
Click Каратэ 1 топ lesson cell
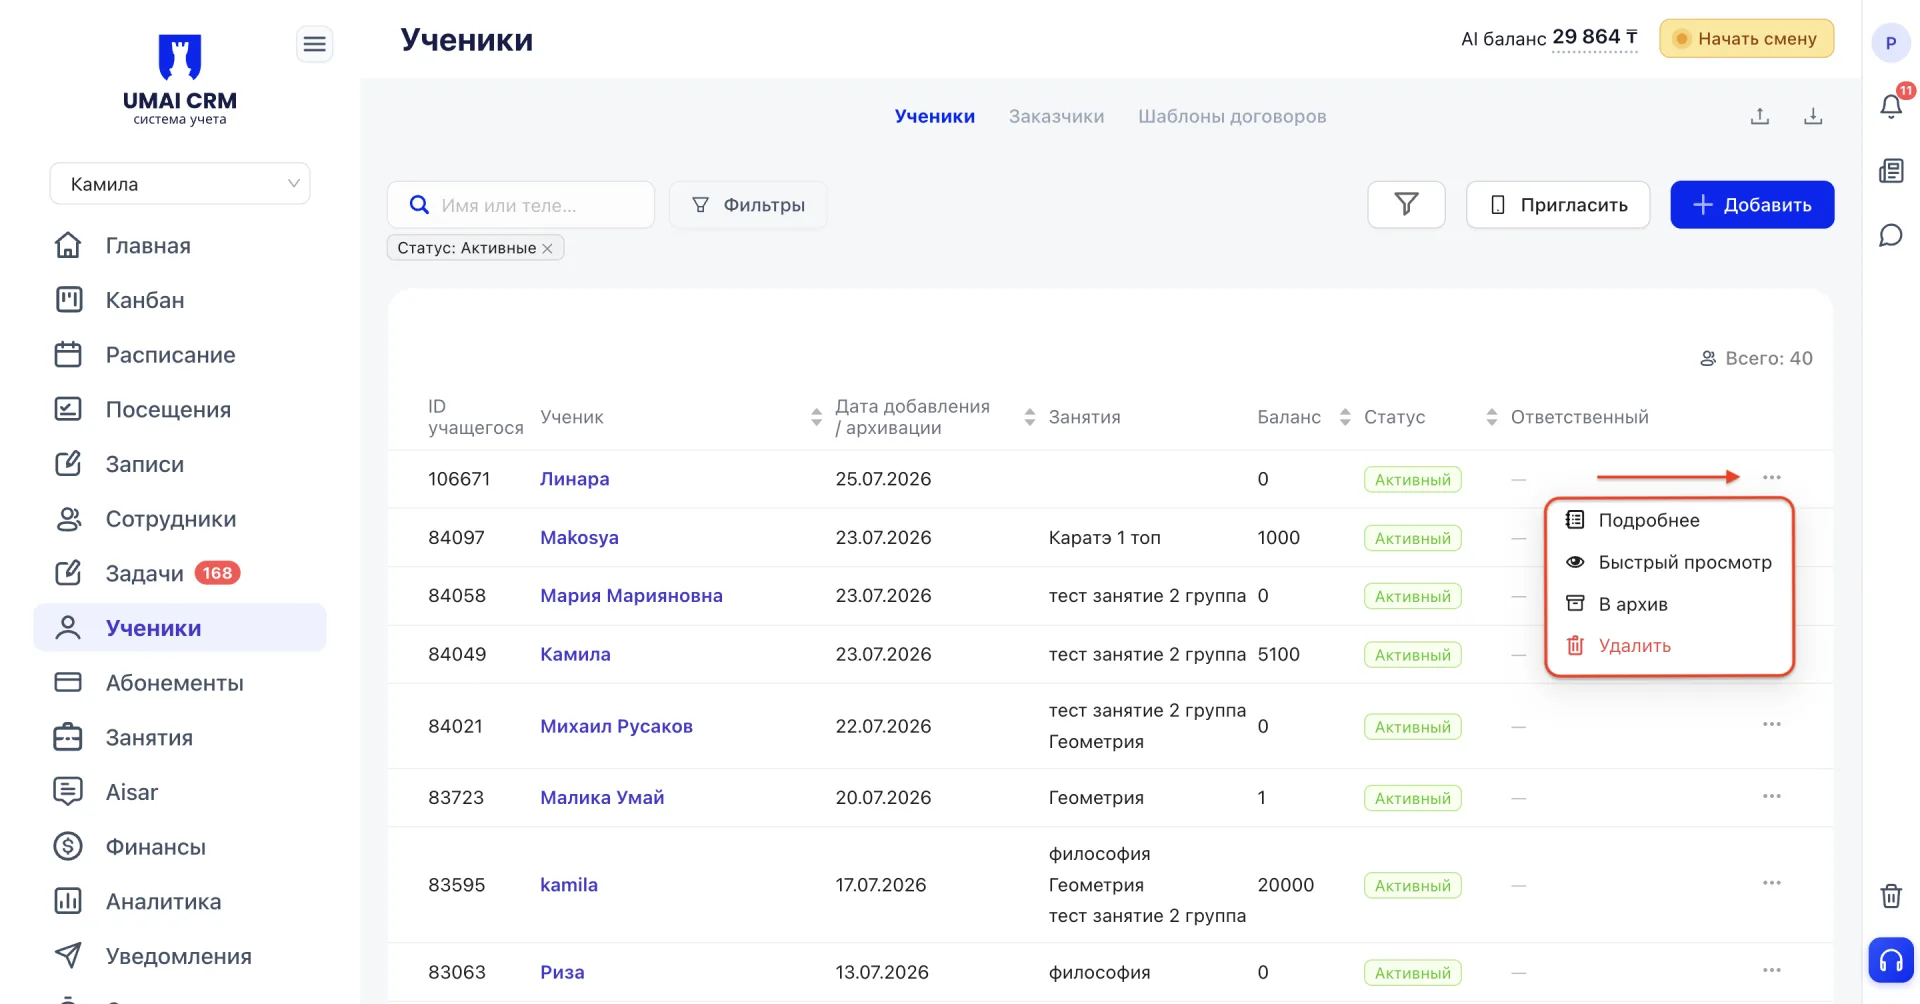(x=1104, y=538)
